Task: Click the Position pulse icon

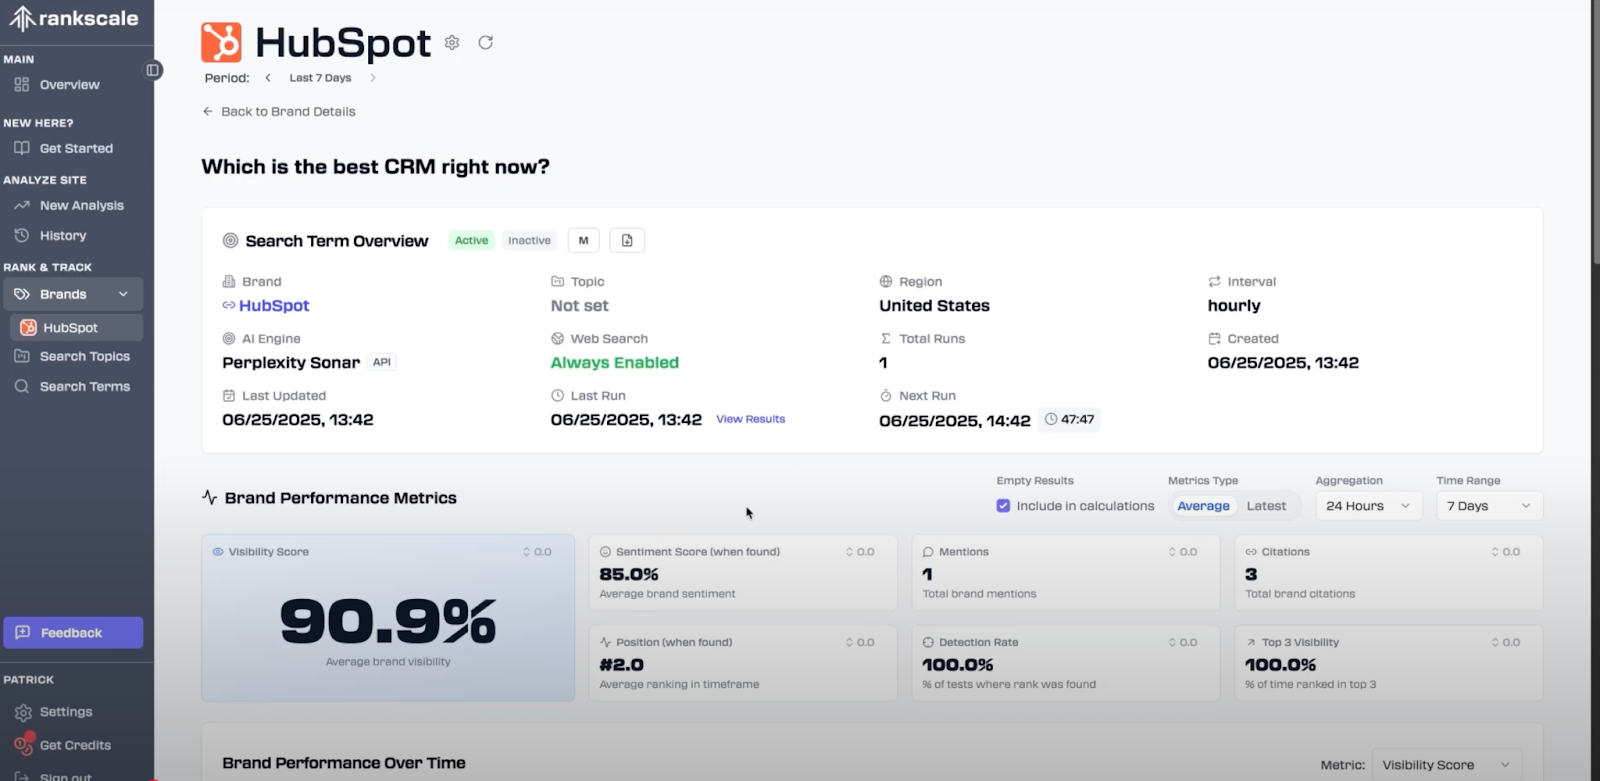Action: (605, 642)
